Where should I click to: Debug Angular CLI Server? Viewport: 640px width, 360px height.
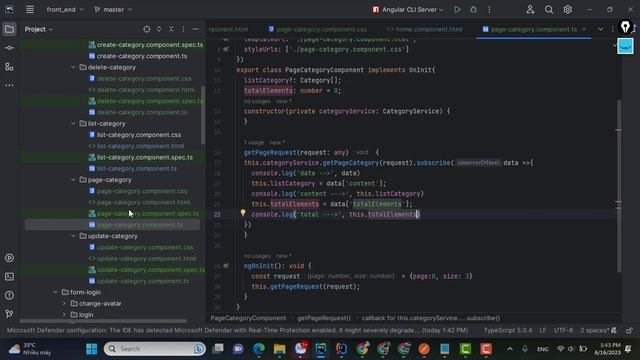pyautogui.click(x=473, y=9)
